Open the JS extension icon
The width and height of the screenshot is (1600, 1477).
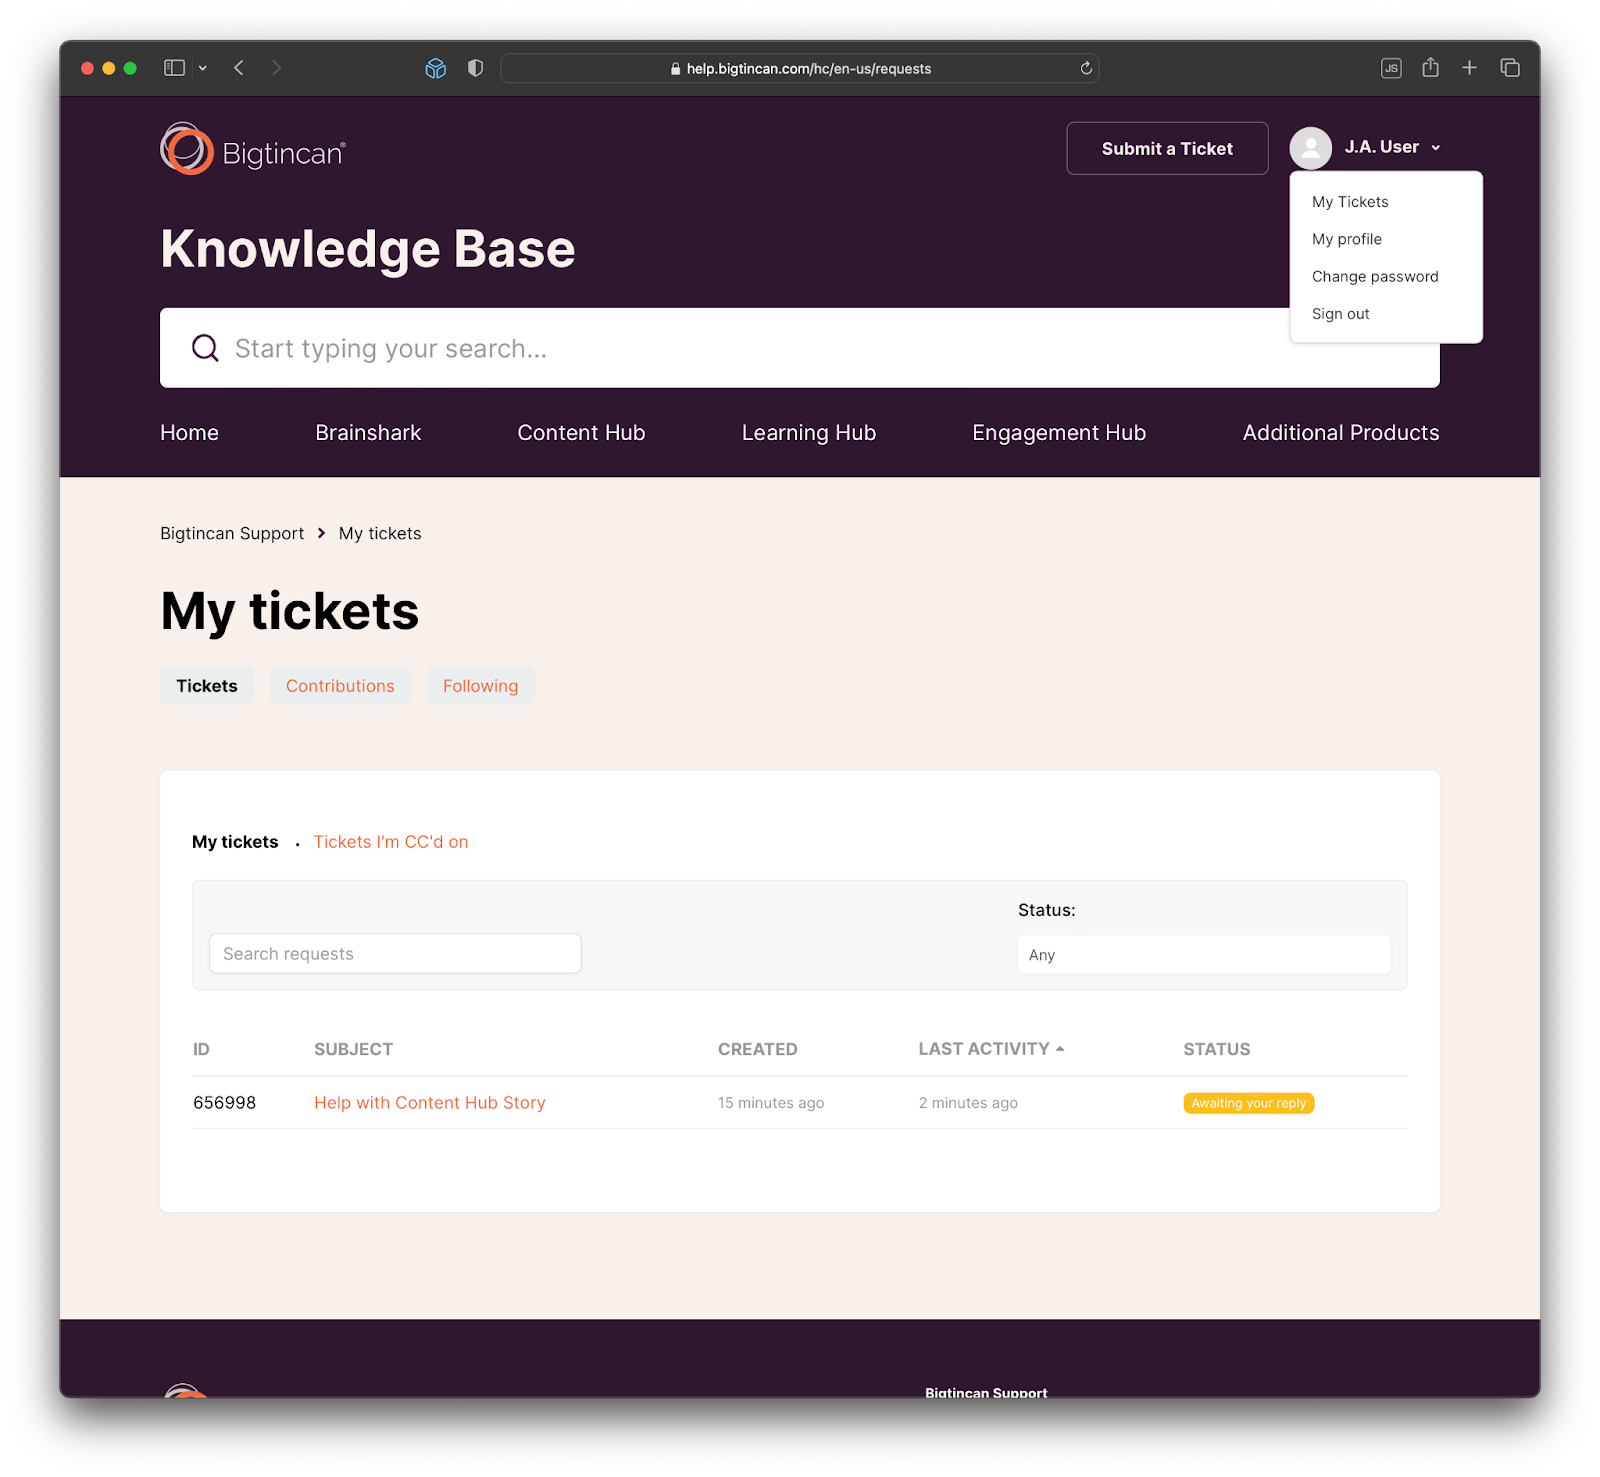click(1391, 68)
